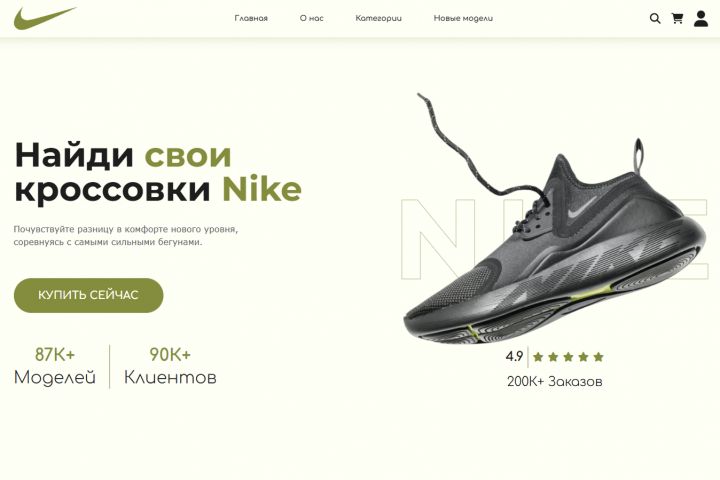Open the shopping cart icon
Image resolution: width=720 pixels, height=480 pixels.
[677, 18]
